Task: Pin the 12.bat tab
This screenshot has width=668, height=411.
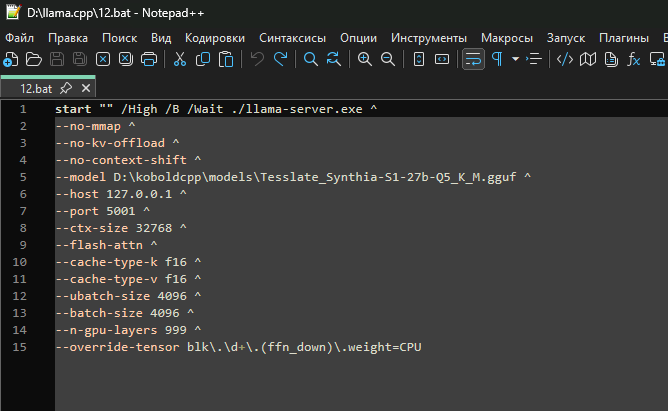Action: click(66, 88)
